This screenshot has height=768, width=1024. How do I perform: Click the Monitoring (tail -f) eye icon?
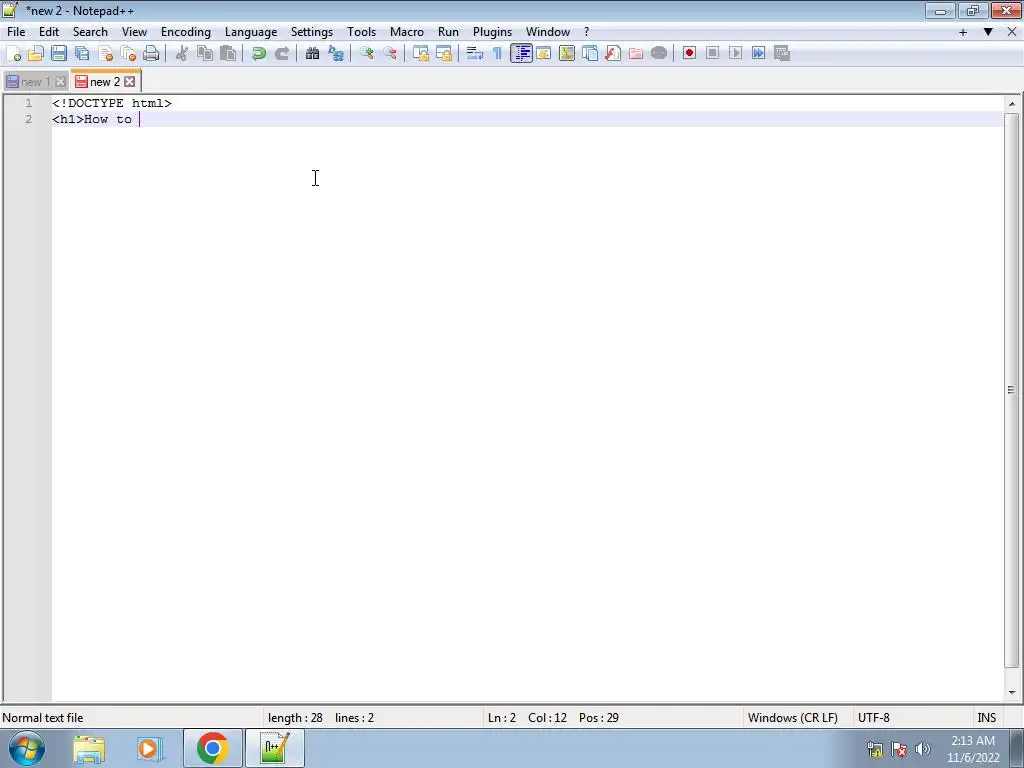coord(659,54)
